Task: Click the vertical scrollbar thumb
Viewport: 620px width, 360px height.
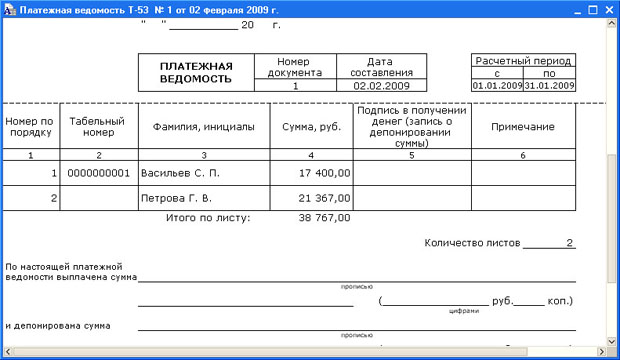Action: (x=611, y=218)
